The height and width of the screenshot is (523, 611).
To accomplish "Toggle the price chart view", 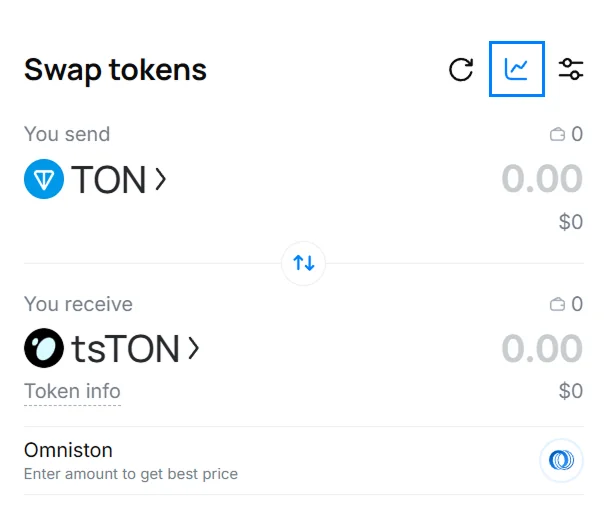I will click(516, 69).
